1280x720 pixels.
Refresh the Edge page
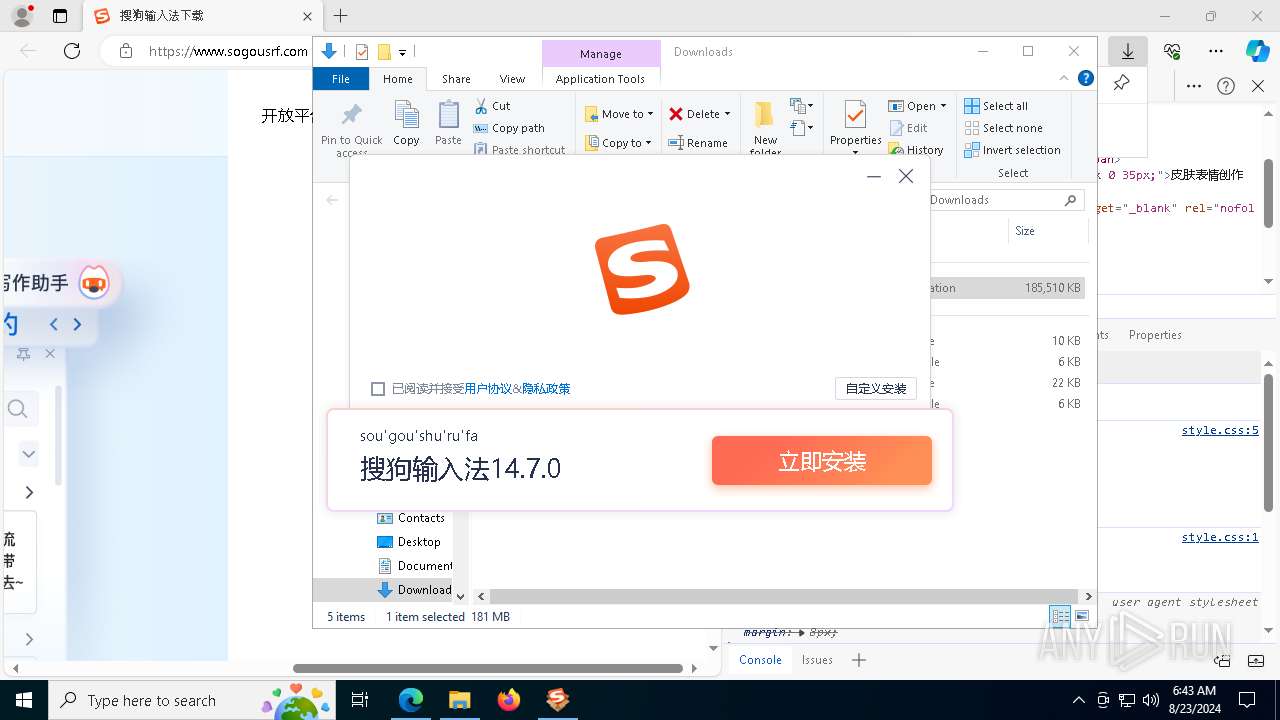(x=72, y=51)
